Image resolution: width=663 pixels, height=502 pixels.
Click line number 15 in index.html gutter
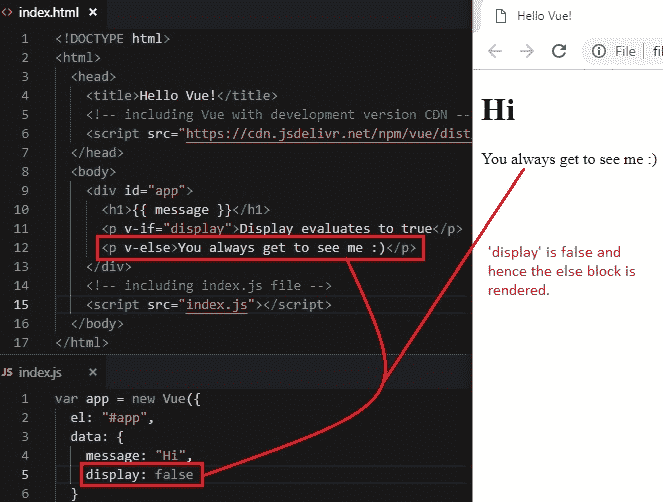21,304
